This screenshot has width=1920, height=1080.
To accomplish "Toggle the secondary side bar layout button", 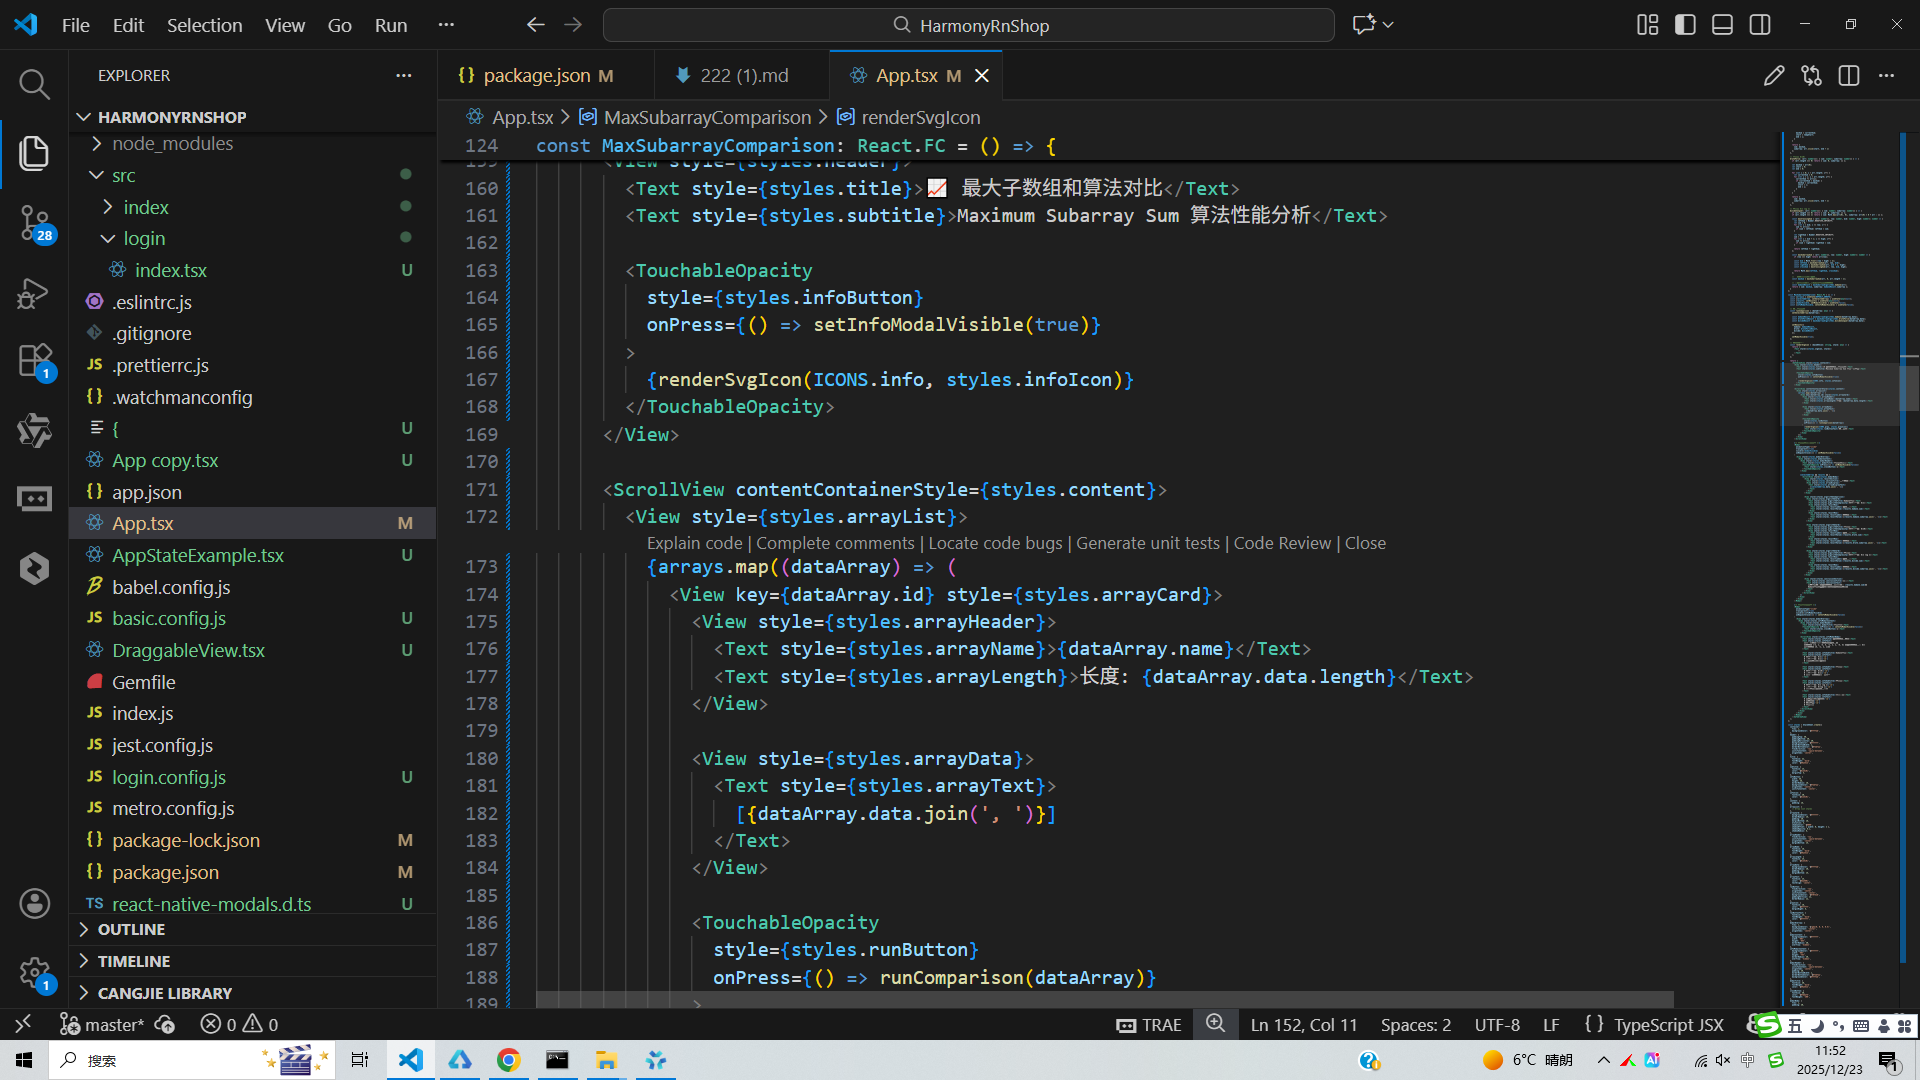I will [x=1760, y=25].
